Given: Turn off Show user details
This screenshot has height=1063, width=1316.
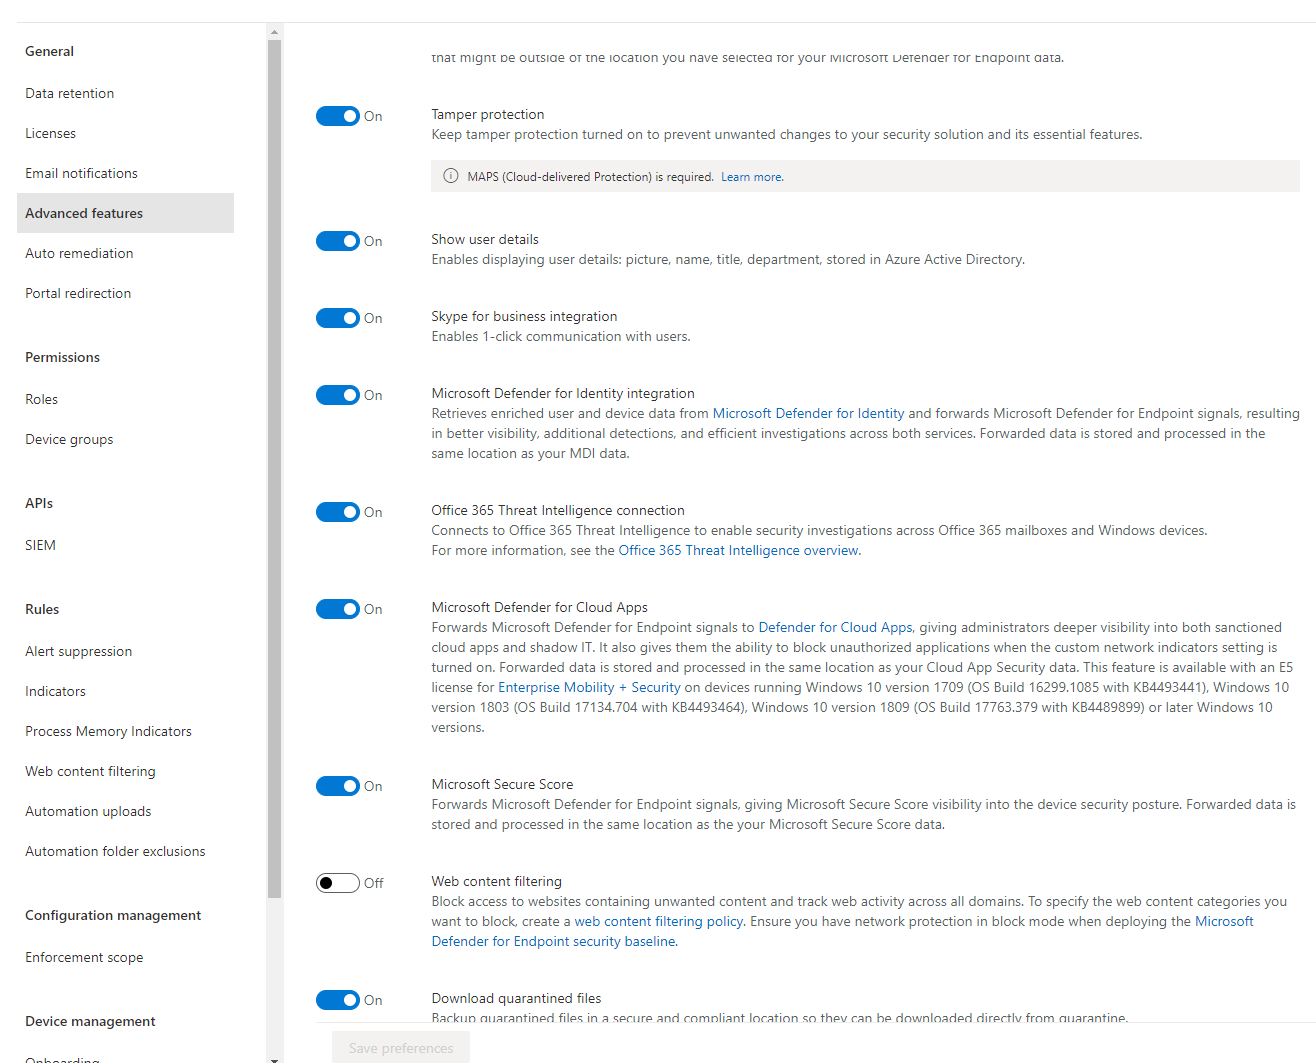Looking at the screenshot, I should pos(338,241).
